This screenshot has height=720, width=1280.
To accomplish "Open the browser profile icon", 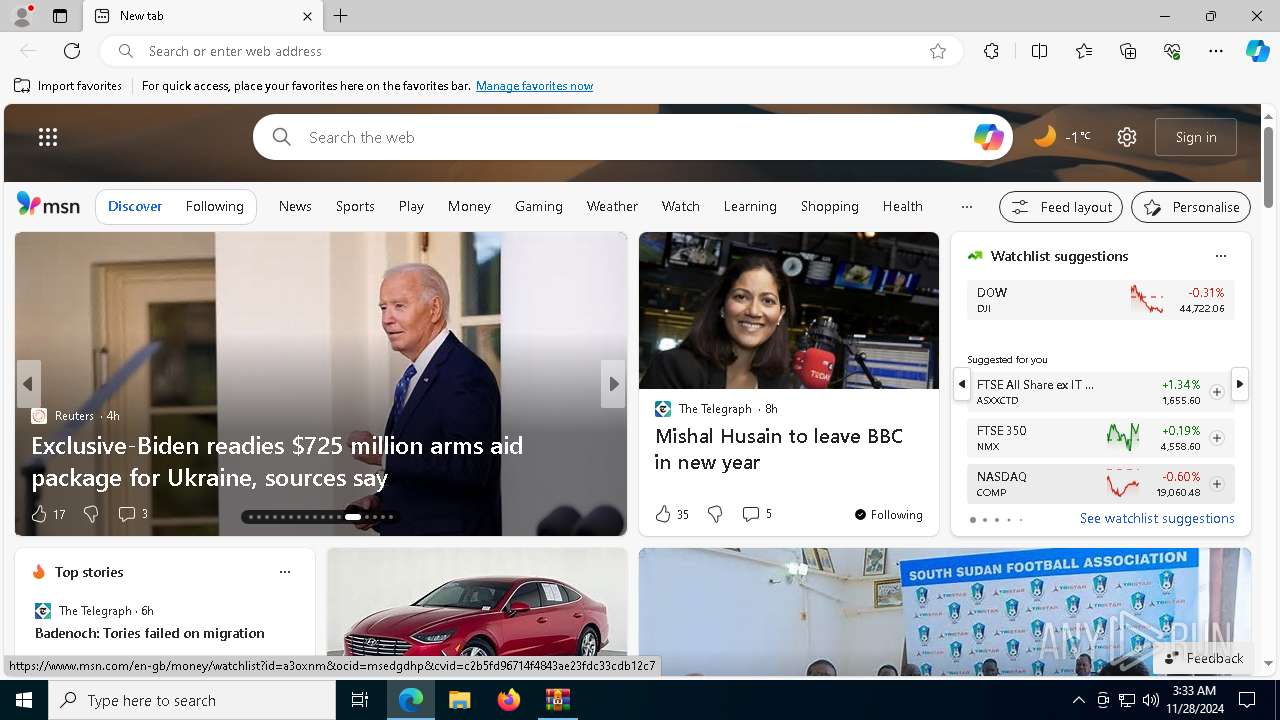I will [21, 16].
